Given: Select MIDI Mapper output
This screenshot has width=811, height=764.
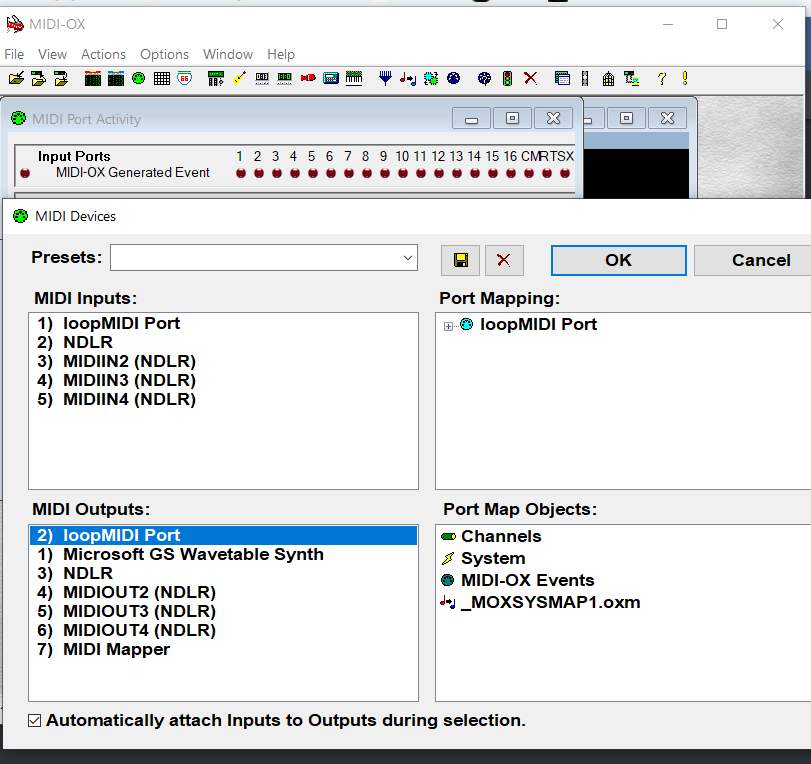Looking at the screenshot, I should click(223, 650).
